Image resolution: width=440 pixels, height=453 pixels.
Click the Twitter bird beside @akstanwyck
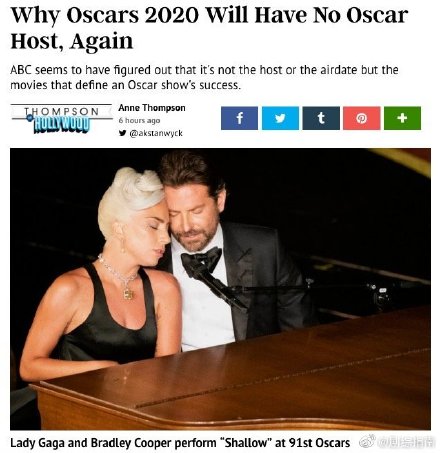point(122,133)
